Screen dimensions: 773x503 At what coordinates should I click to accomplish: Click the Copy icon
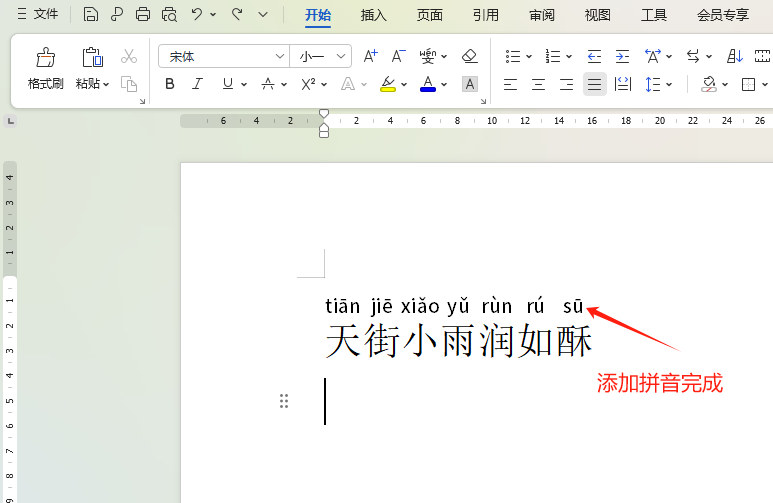[129, 84]
